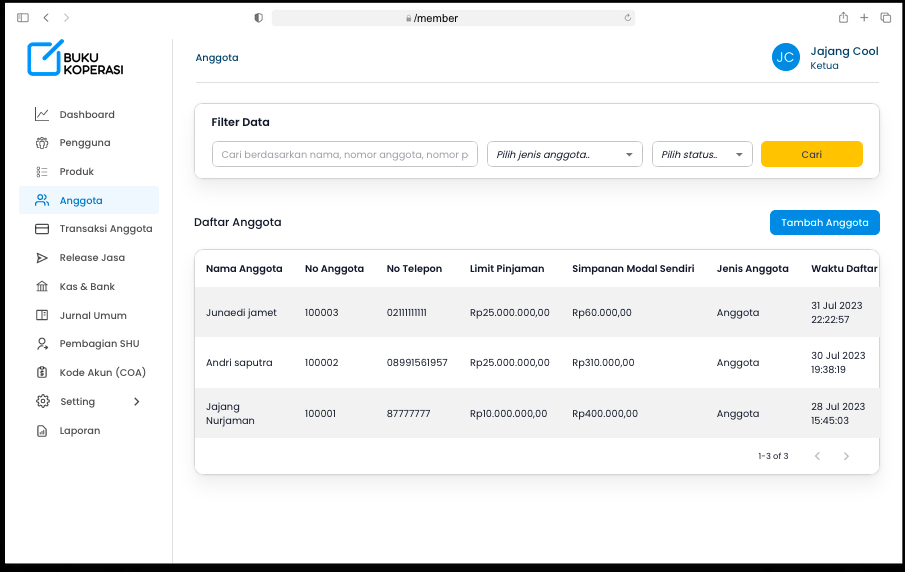Click the Kode Akun (COA) icon
Screen dimensions: 905x572
42,373
